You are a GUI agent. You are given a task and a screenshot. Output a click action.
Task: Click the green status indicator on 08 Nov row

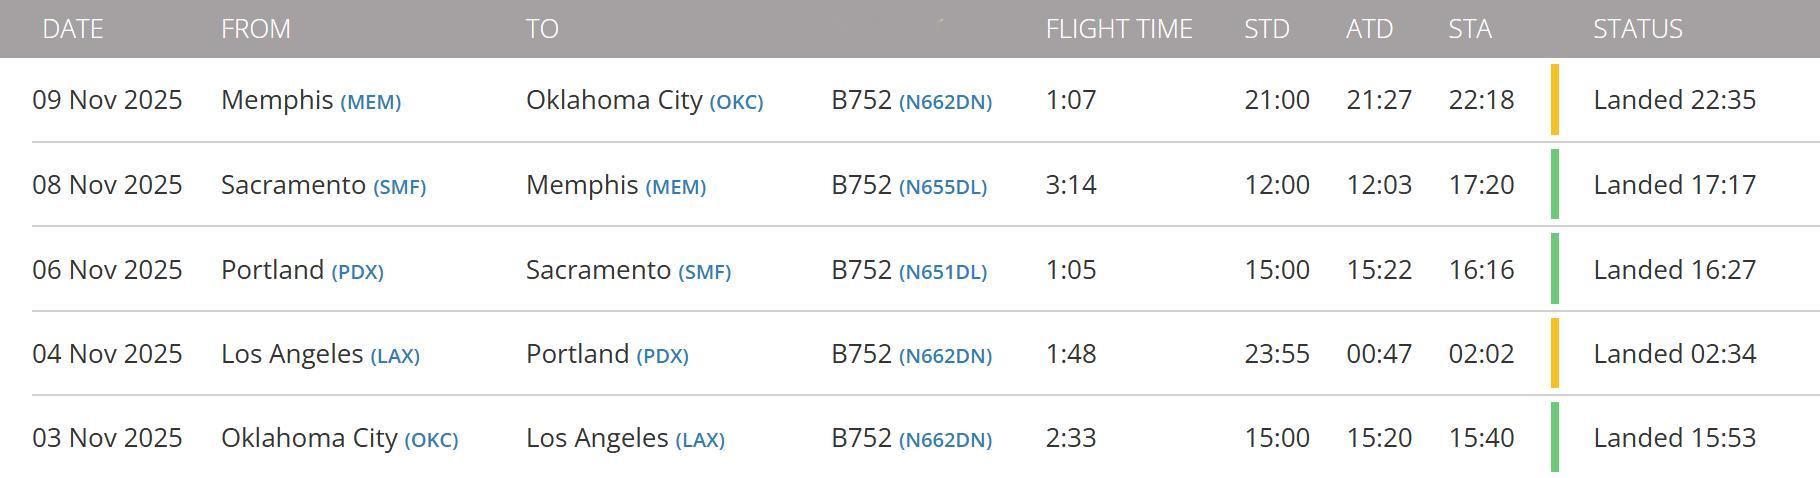[1554, 184]
